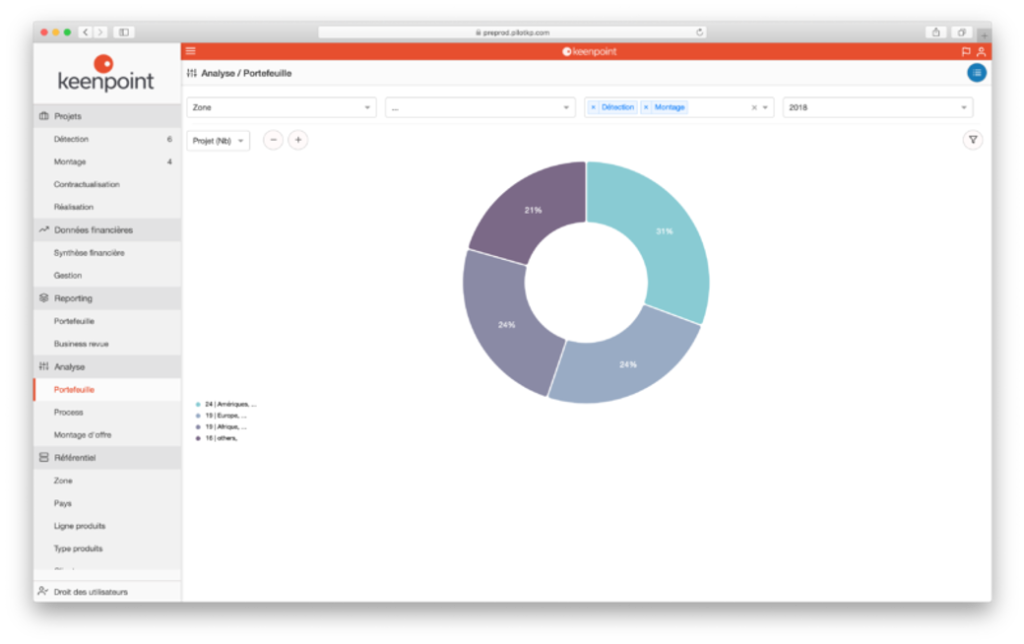Click the Amériques legend color dot

point(198,405)
